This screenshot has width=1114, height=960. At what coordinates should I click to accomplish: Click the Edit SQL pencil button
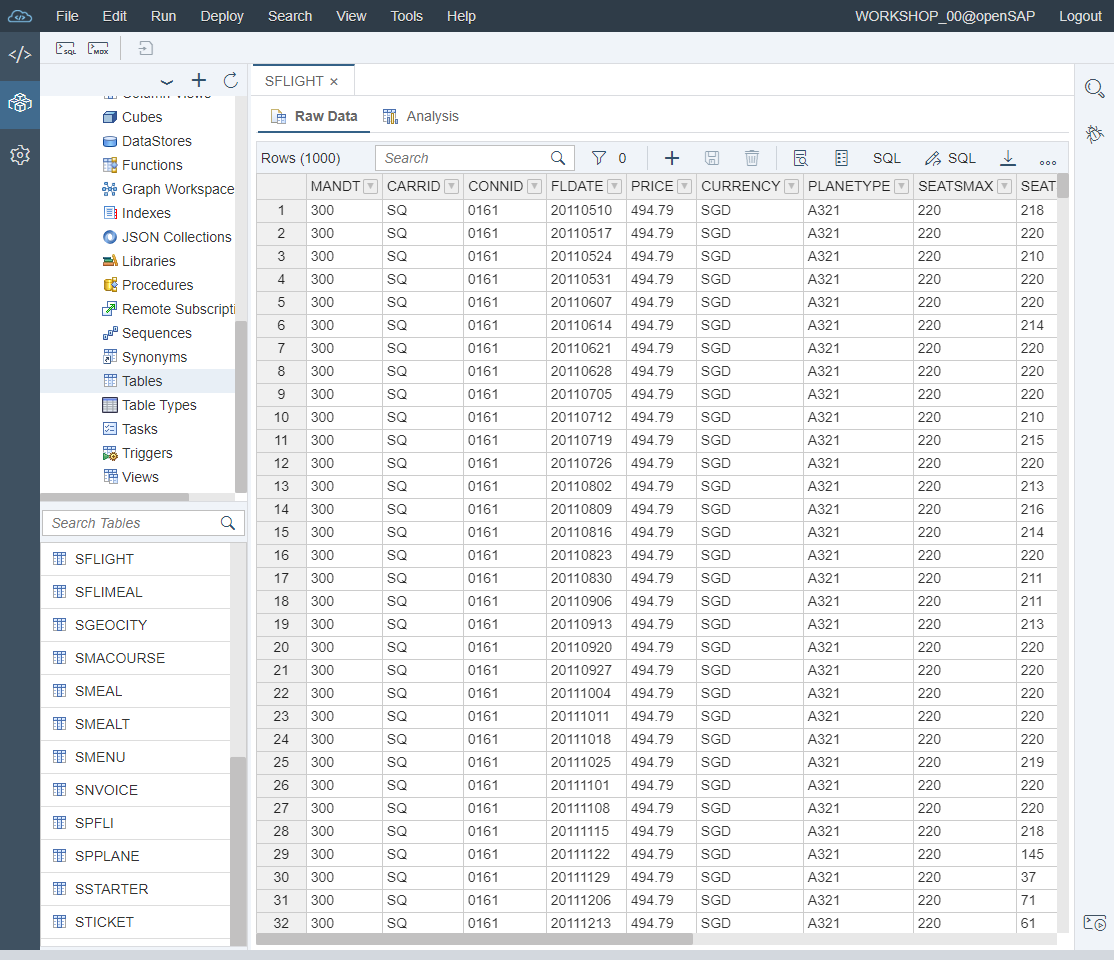pos(950,158)
